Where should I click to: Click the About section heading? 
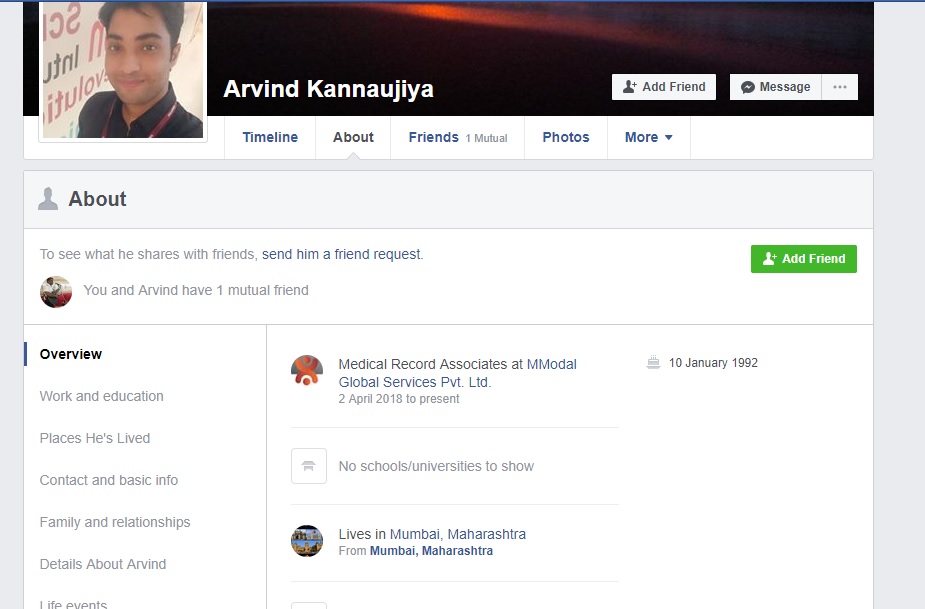[x=97, y=199]
